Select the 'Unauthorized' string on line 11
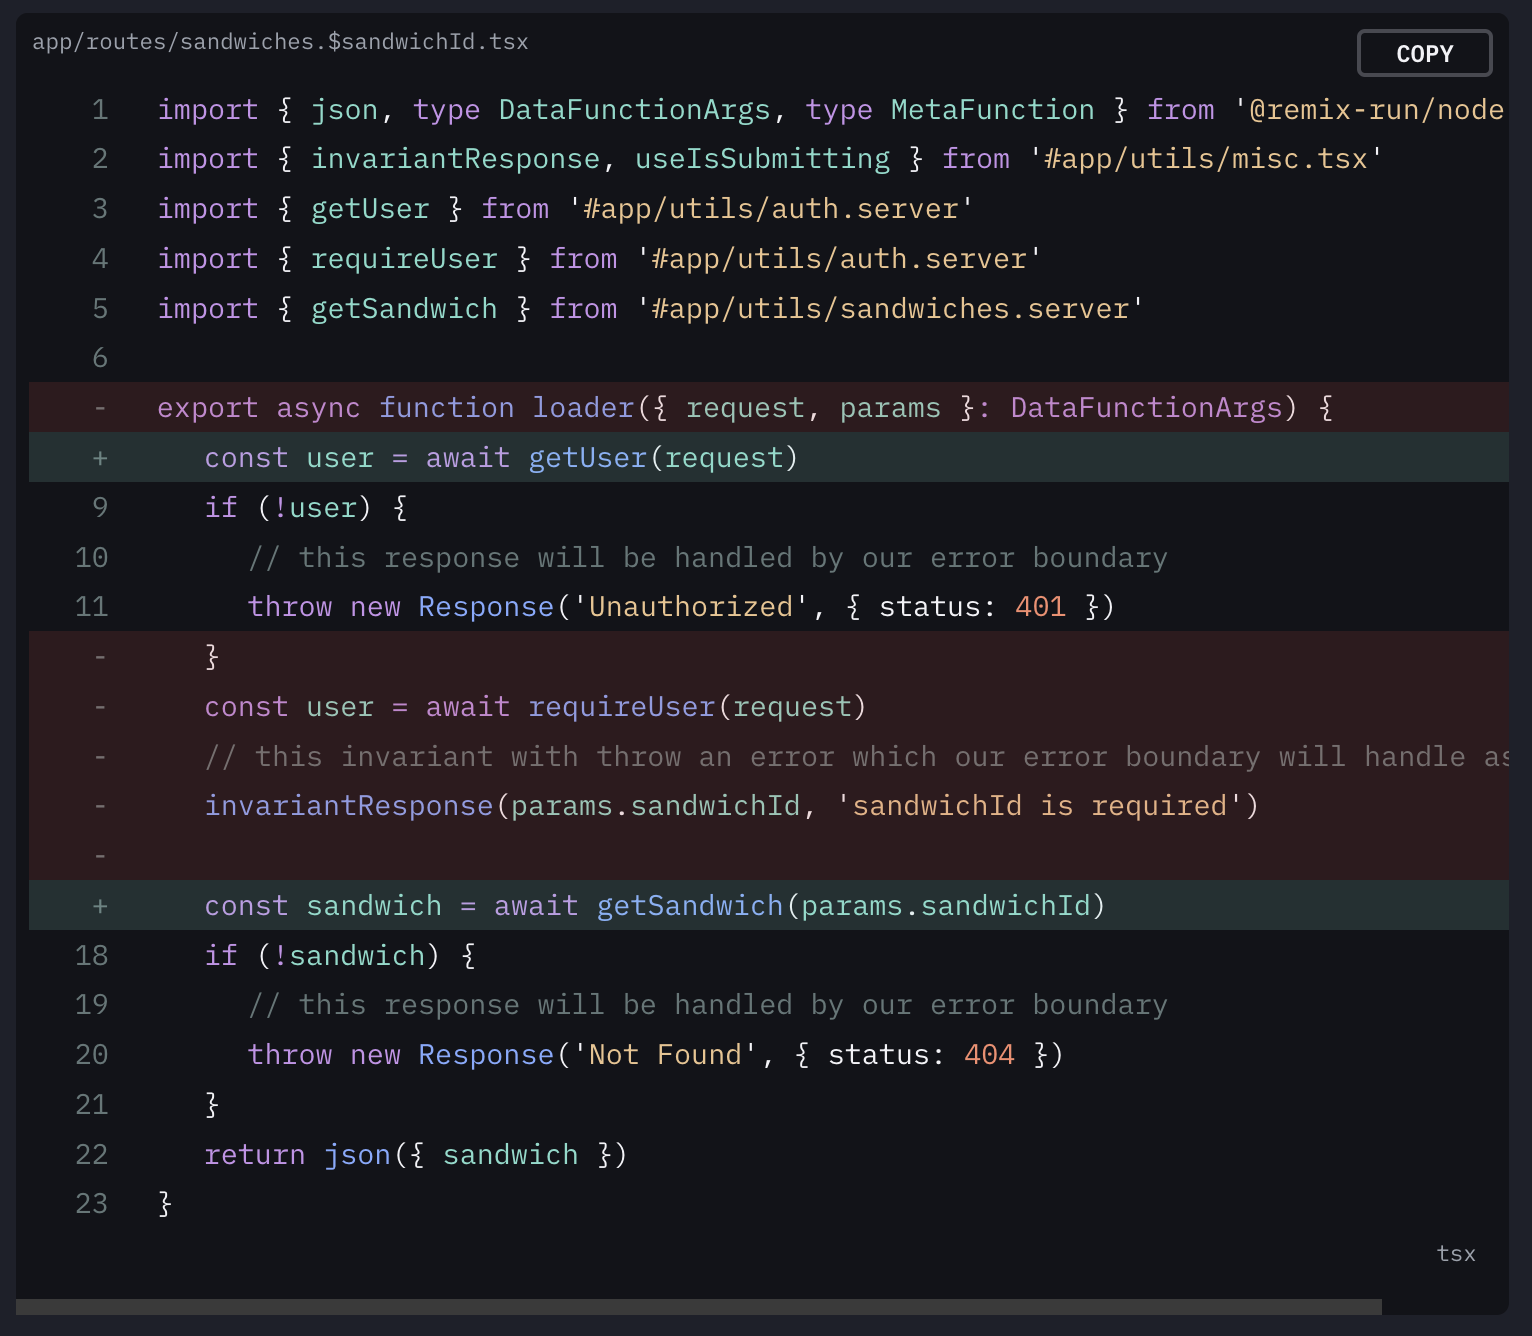The width and height of the screenshot is (1532, 1336). point(692,606)
